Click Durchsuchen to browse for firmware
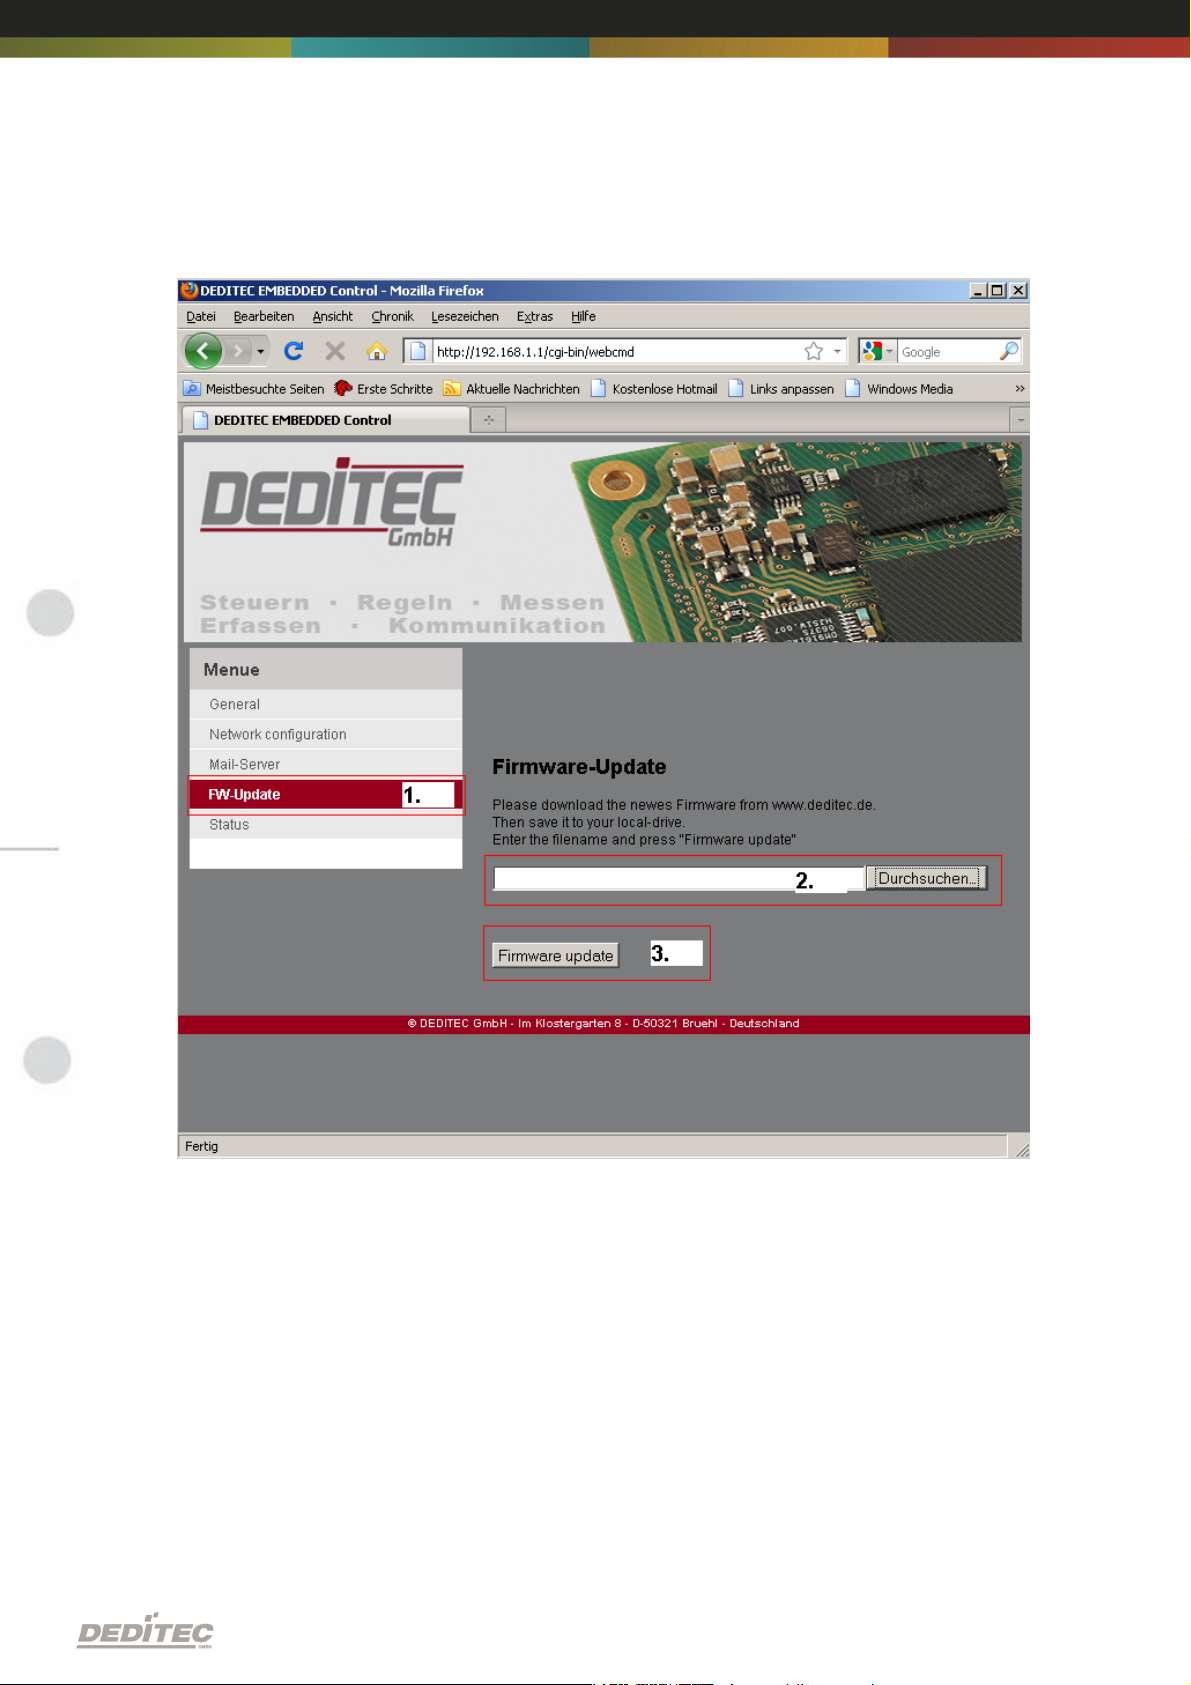 (926, 878)
